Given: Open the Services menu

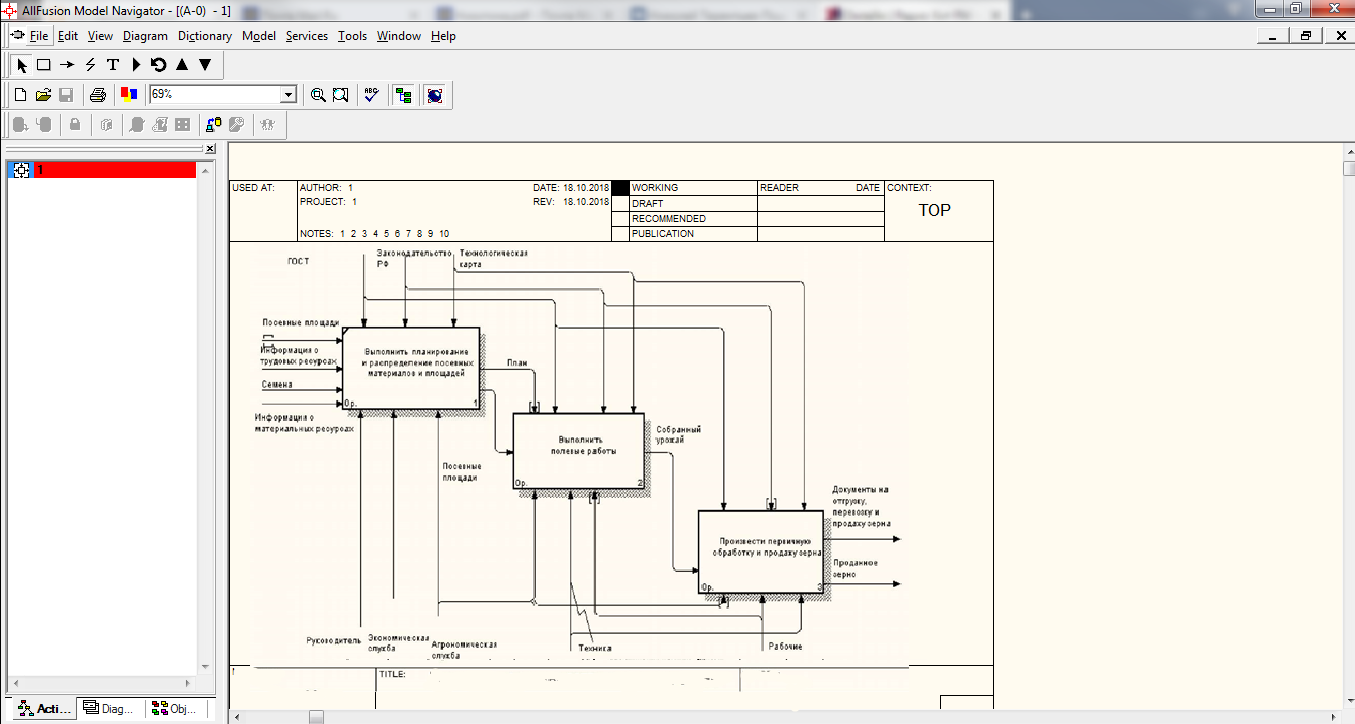Looking at the screenshot, I should point(307,36).
